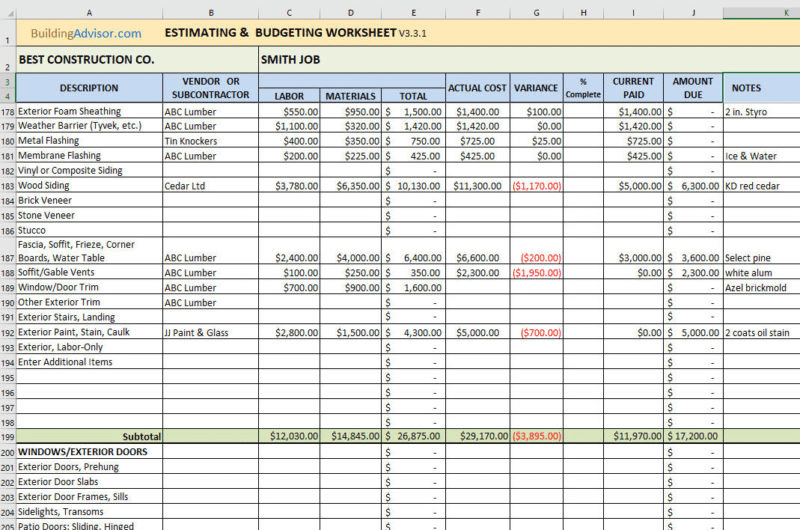
Task: Select subtotal variance ($3,895.00) cell
Action: point(536,436)
